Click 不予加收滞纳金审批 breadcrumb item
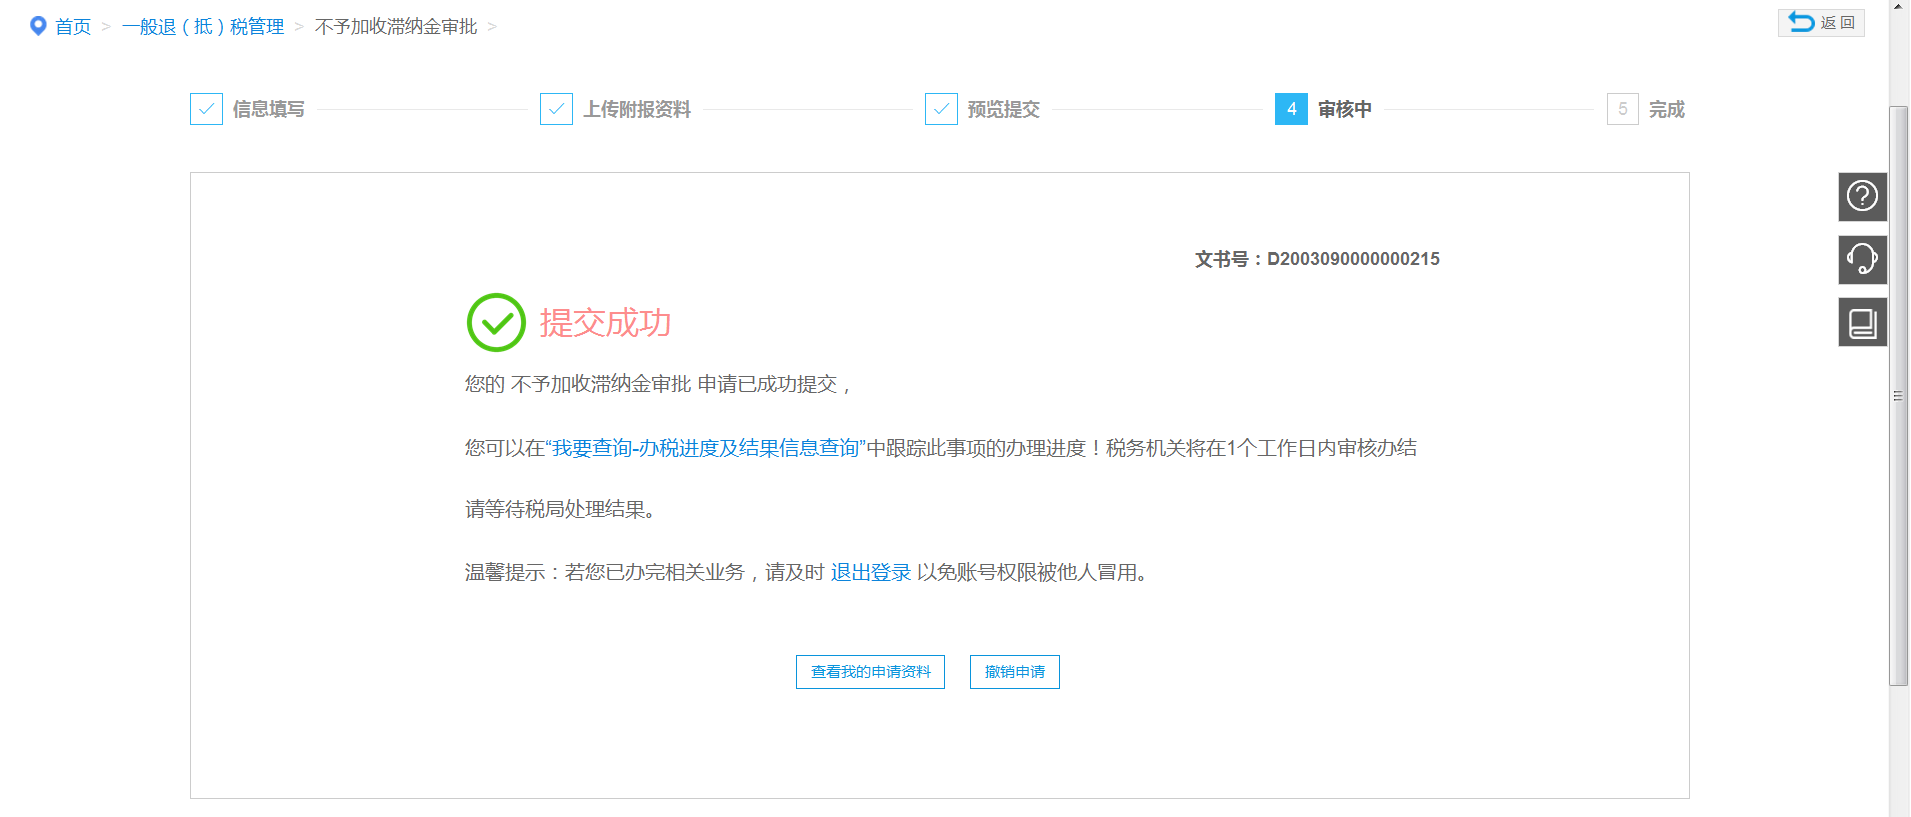The width and height of the screenshot is (1911, 817). (396, 27)
